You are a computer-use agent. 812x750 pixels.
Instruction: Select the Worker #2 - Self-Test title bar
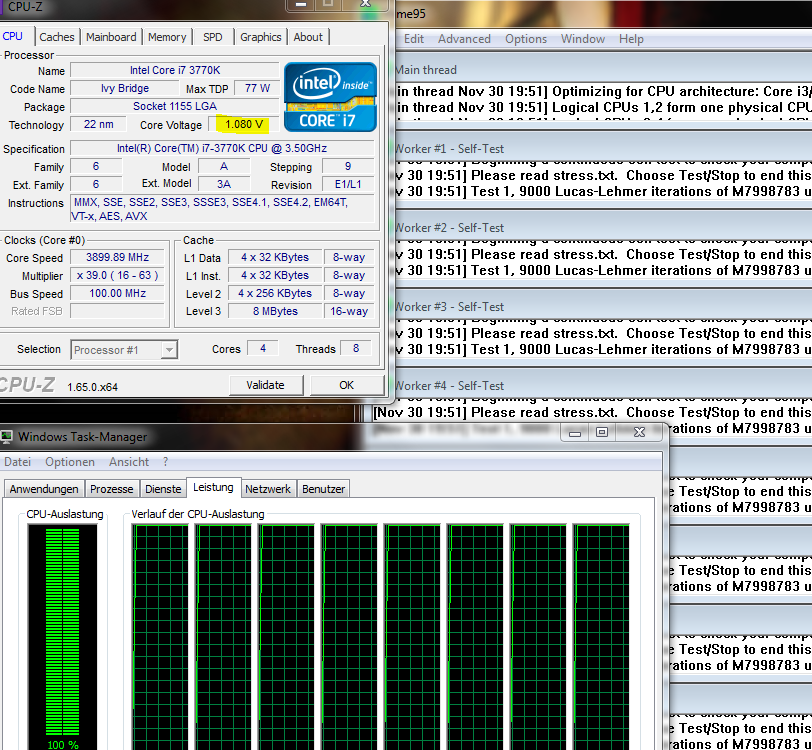point(603,228)
